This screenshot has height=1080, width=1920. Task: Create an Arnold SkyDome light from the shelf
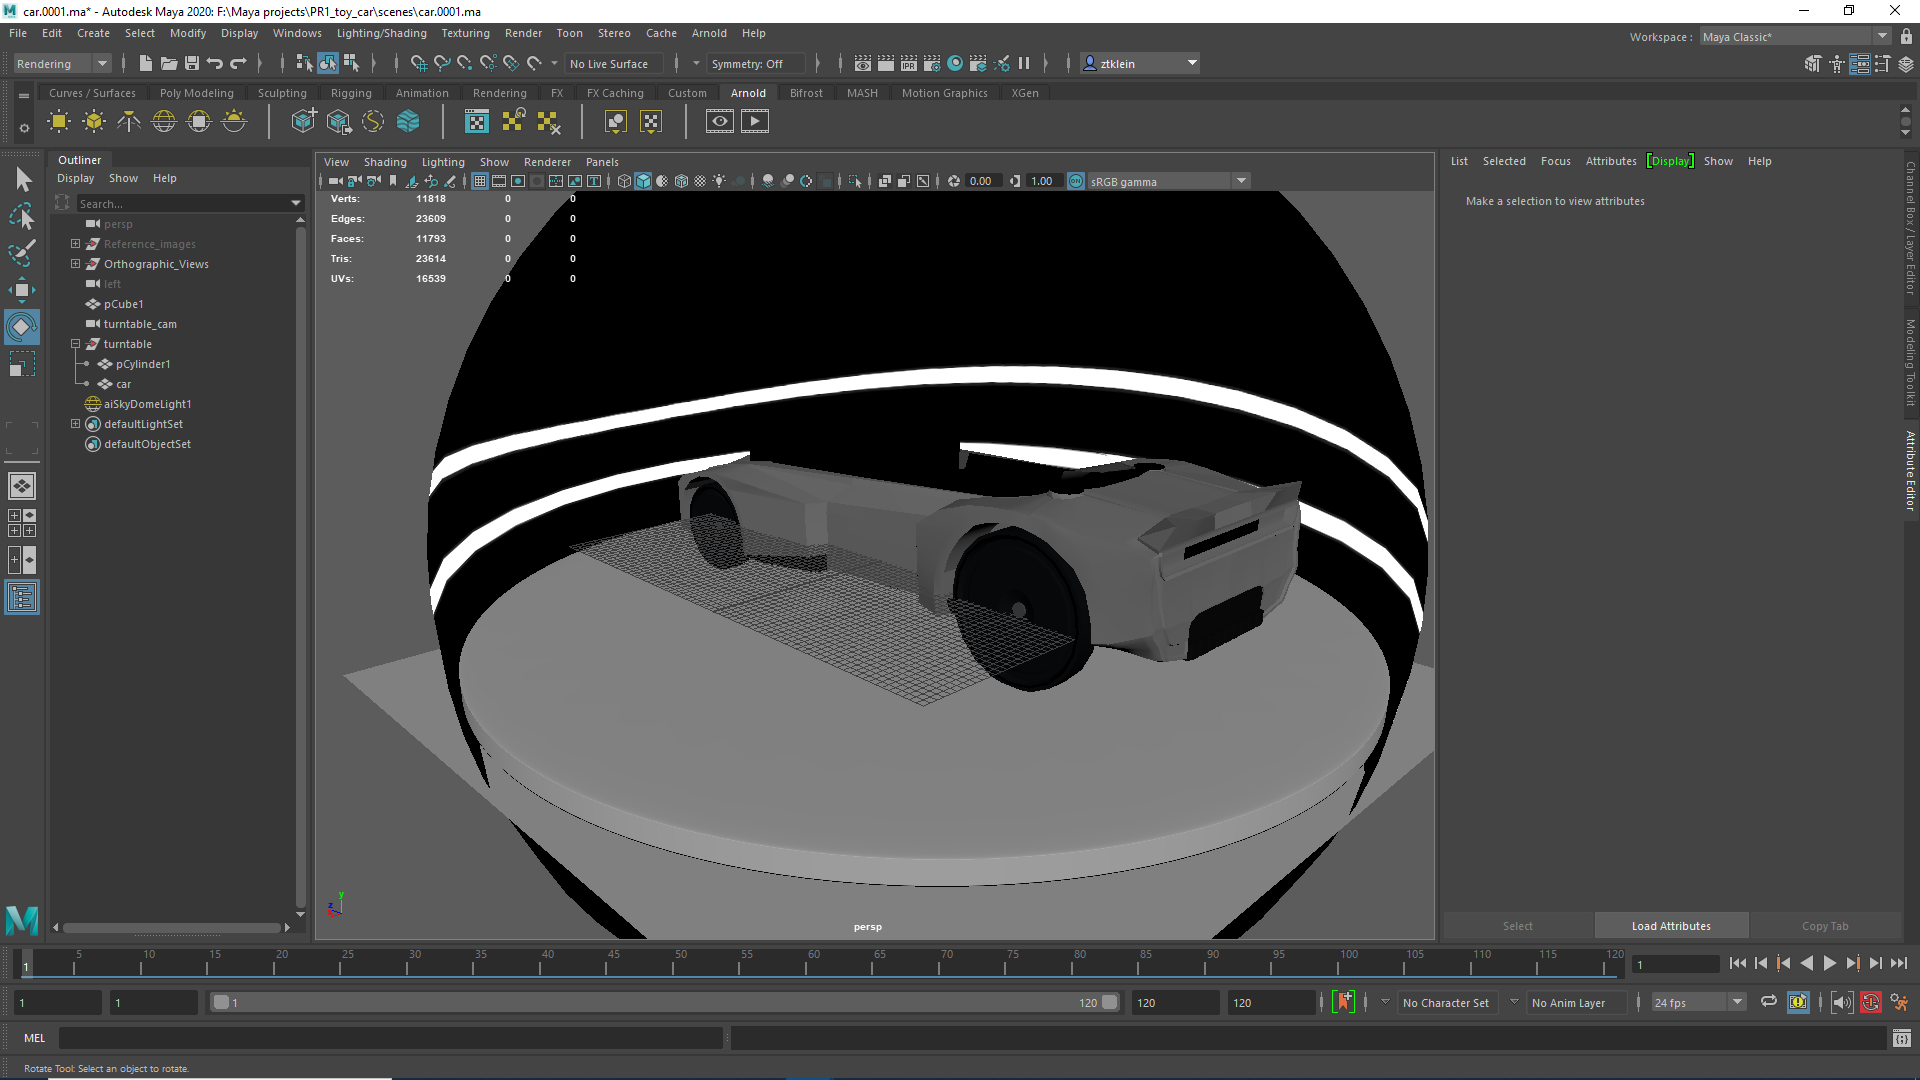click(x=163, y=122)
